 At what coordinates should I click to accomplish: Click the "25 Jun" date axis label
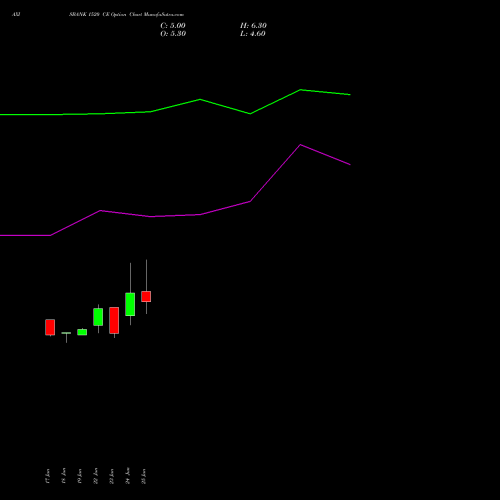(x=144, y=476)
